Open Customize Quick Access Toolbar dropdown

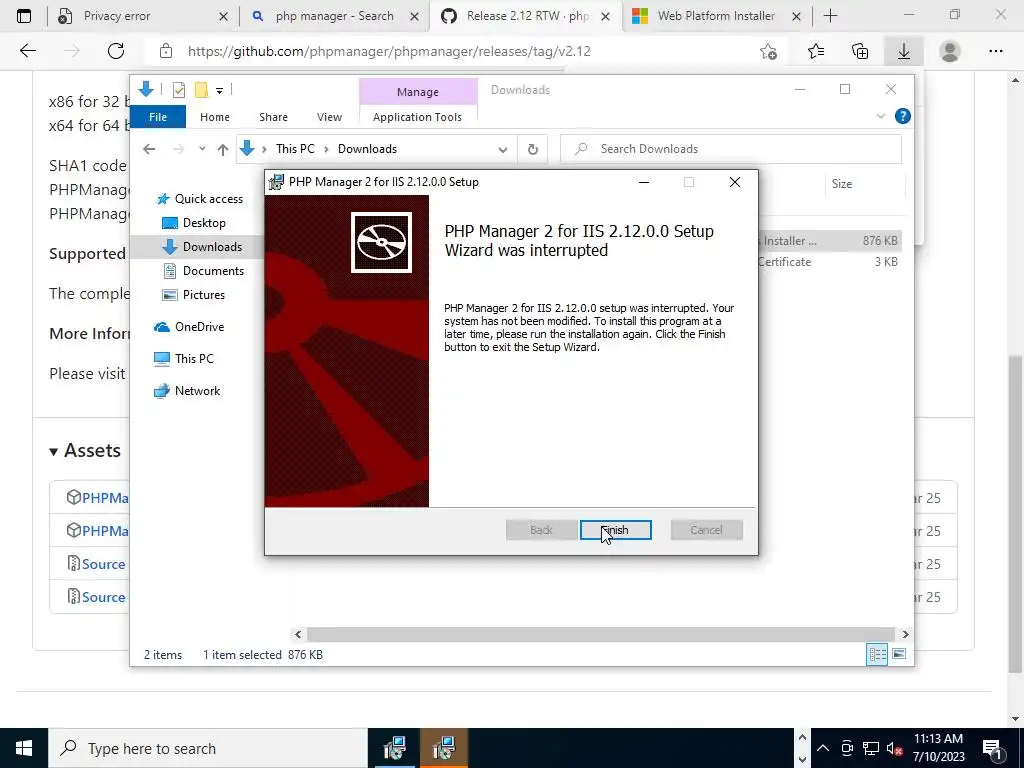coord(219,91)
